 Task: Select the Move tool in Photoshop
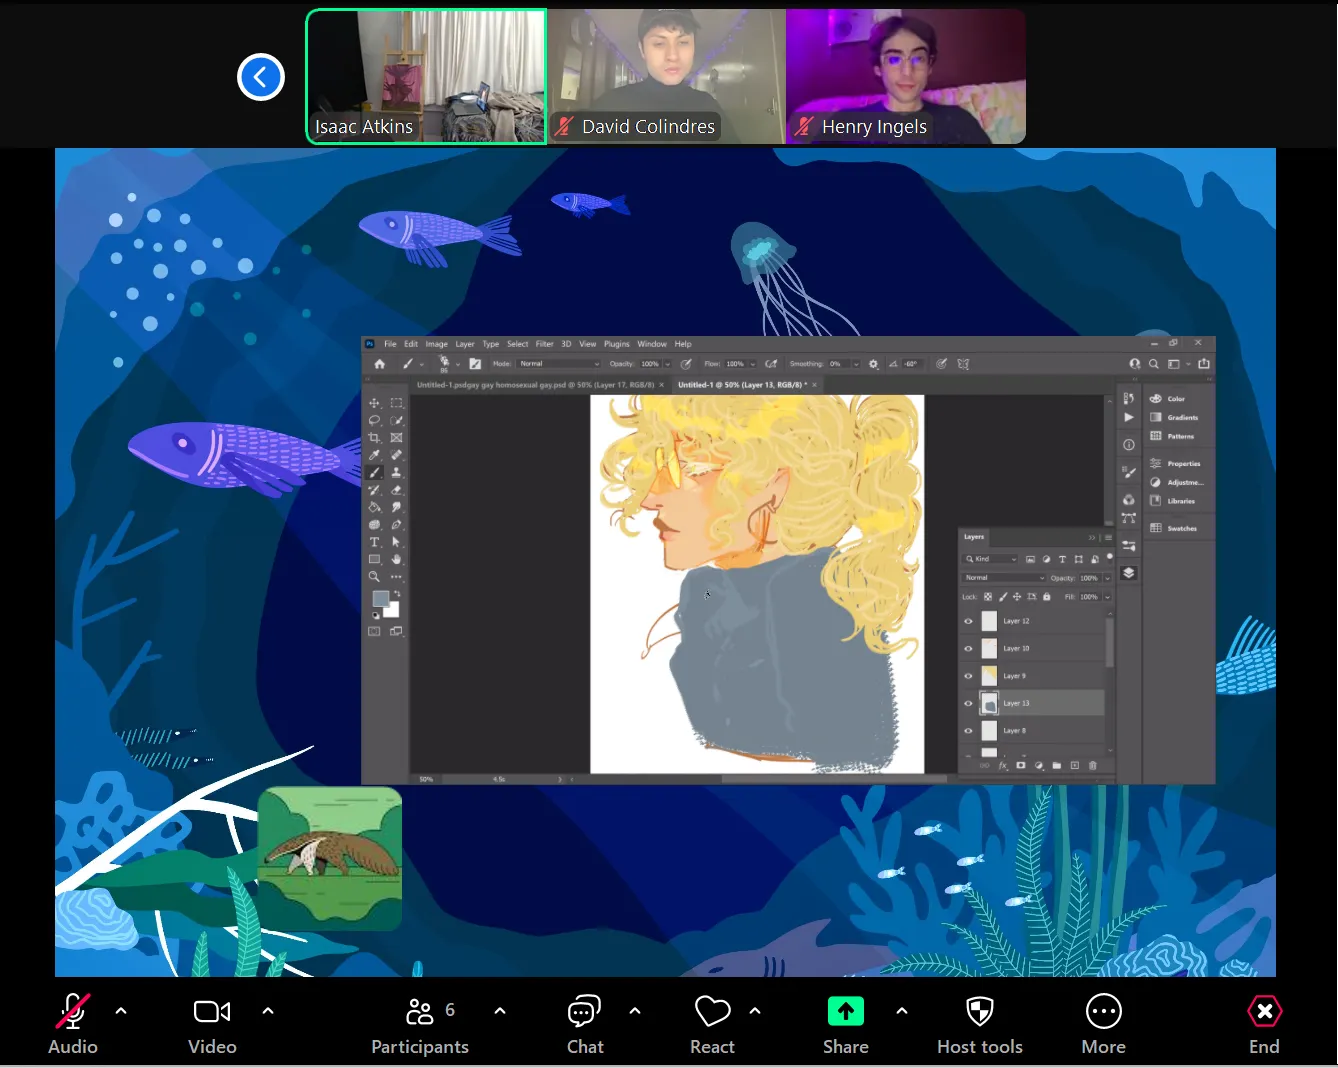(374, 403)
